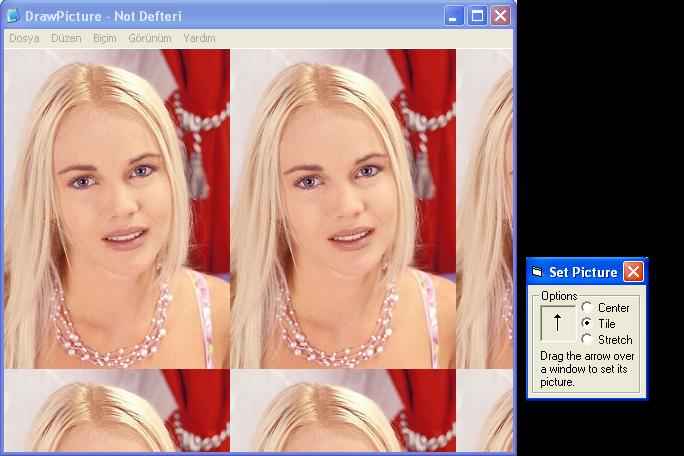This screenshot has width=684, height=456.
Task: Click the up arrow picture box
Action: point(557,323)
